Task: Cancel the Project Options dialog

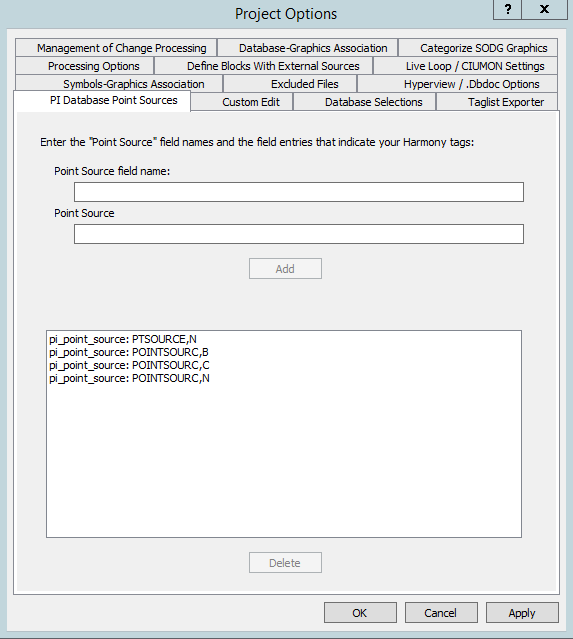Action: pyautogui.click(x=441, y=613)
